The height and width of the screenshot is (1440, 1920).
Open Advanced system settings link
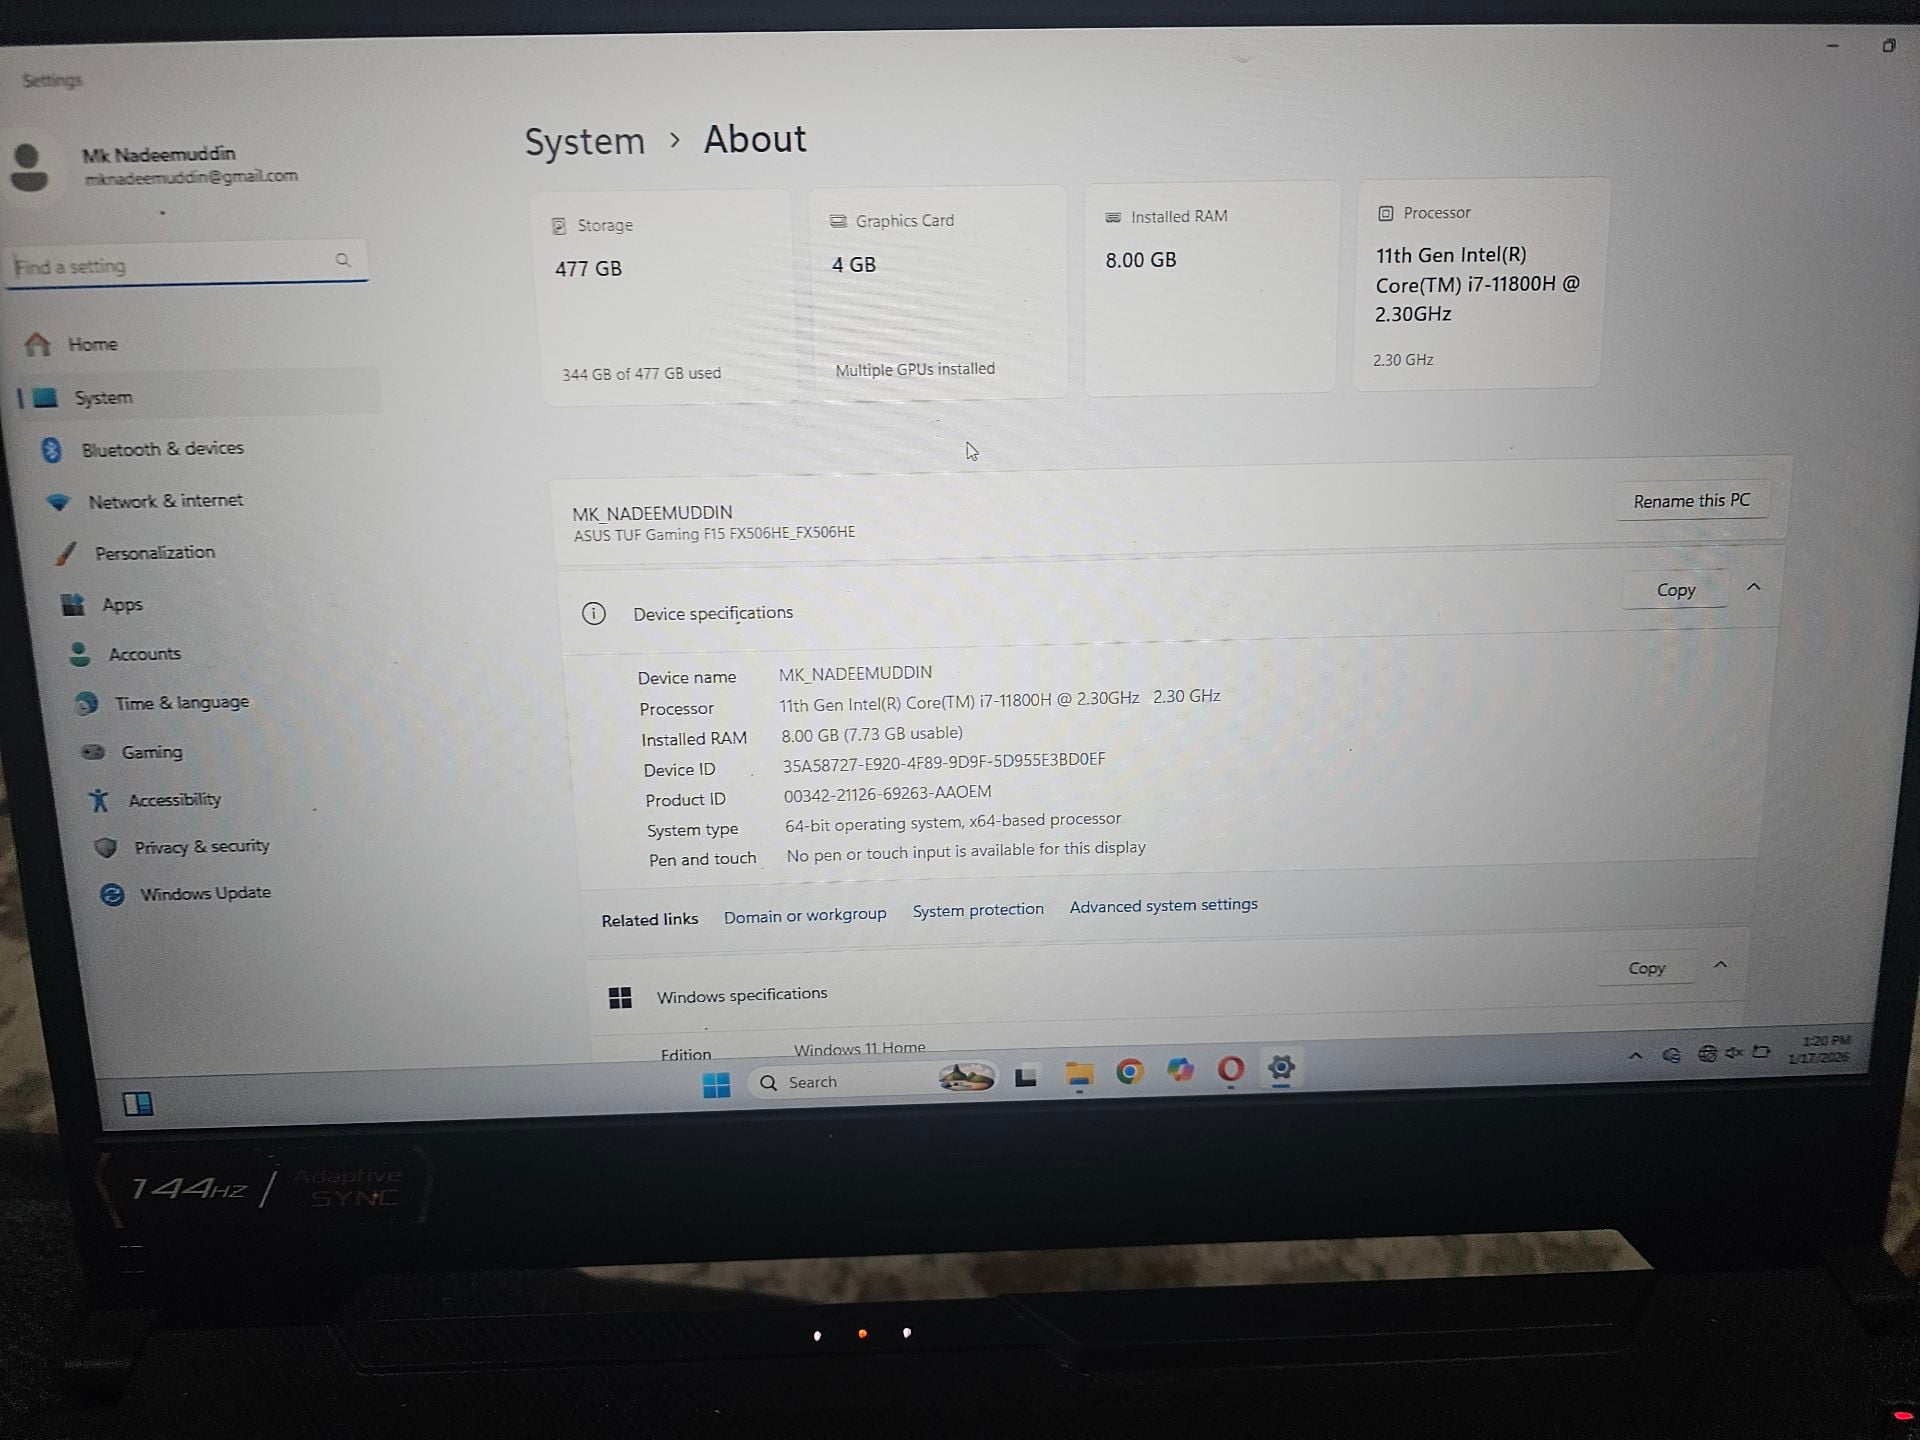point(1164,905)
